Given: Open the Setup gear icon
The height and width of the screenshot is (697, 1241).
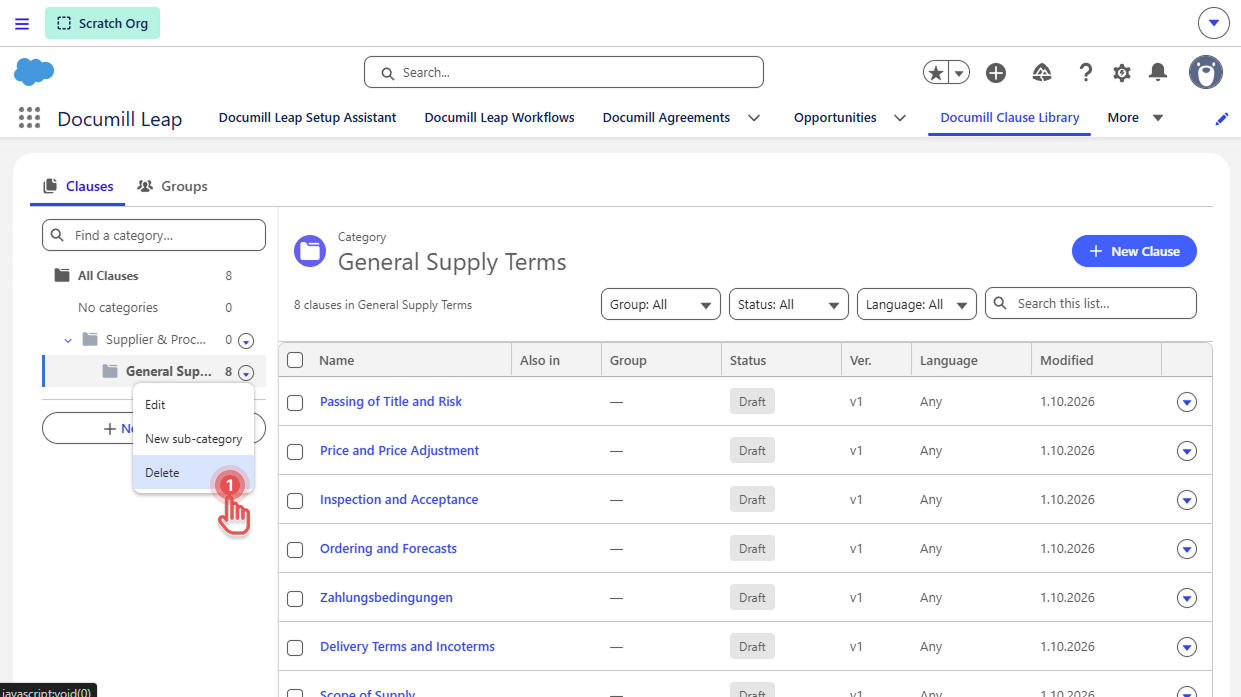Looking at the screenshot, I should [1122, 72].
